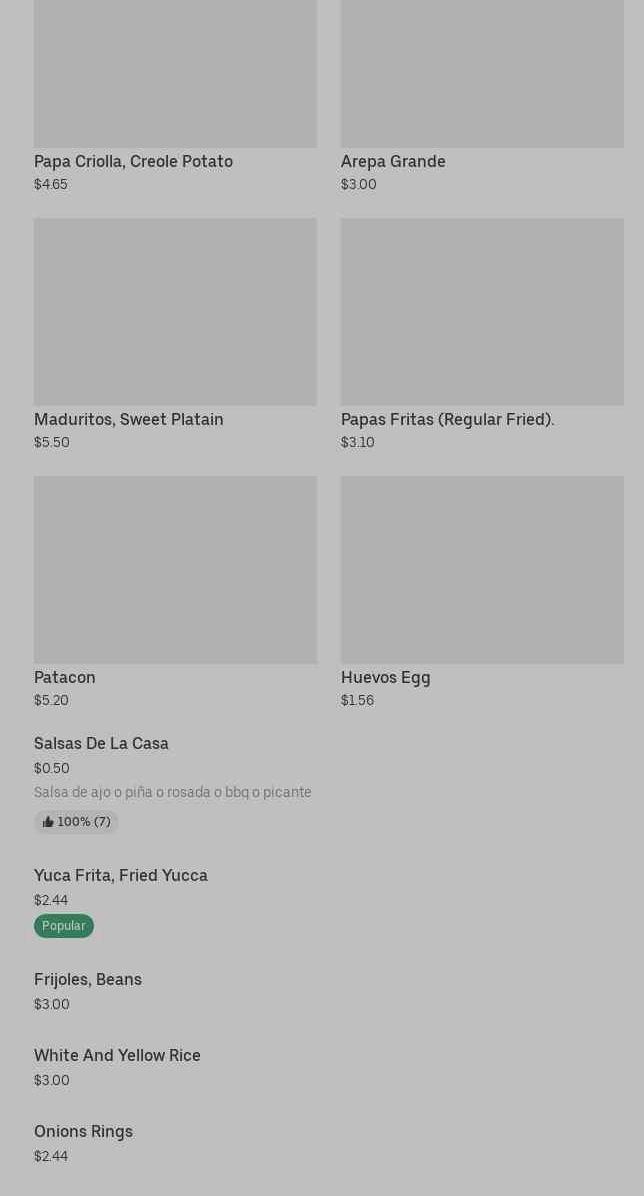Select Yuca Frita, Fried Yucca item
This screenshot has height=1196, width=644.
121,875
